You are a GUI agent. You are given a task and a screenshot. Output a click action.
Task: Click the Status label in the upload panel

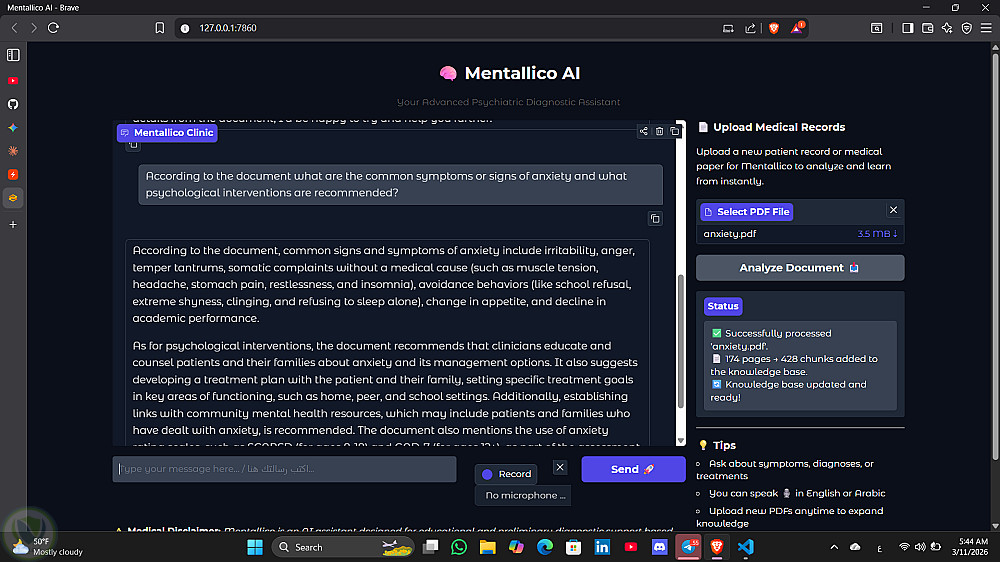[x=723, y=306]
